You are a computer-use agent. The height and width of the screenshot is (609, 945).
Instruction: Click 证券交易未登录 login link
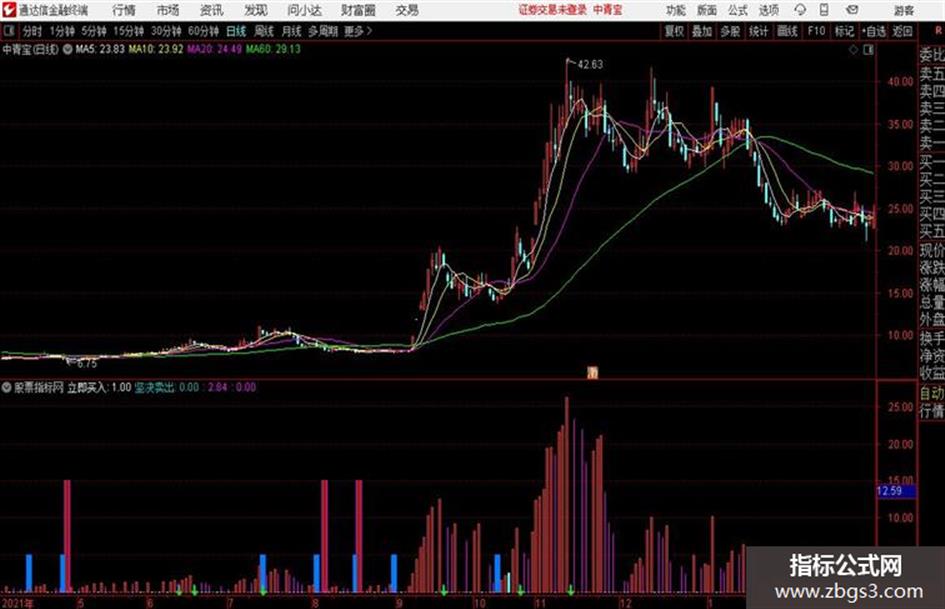(553, 10)
